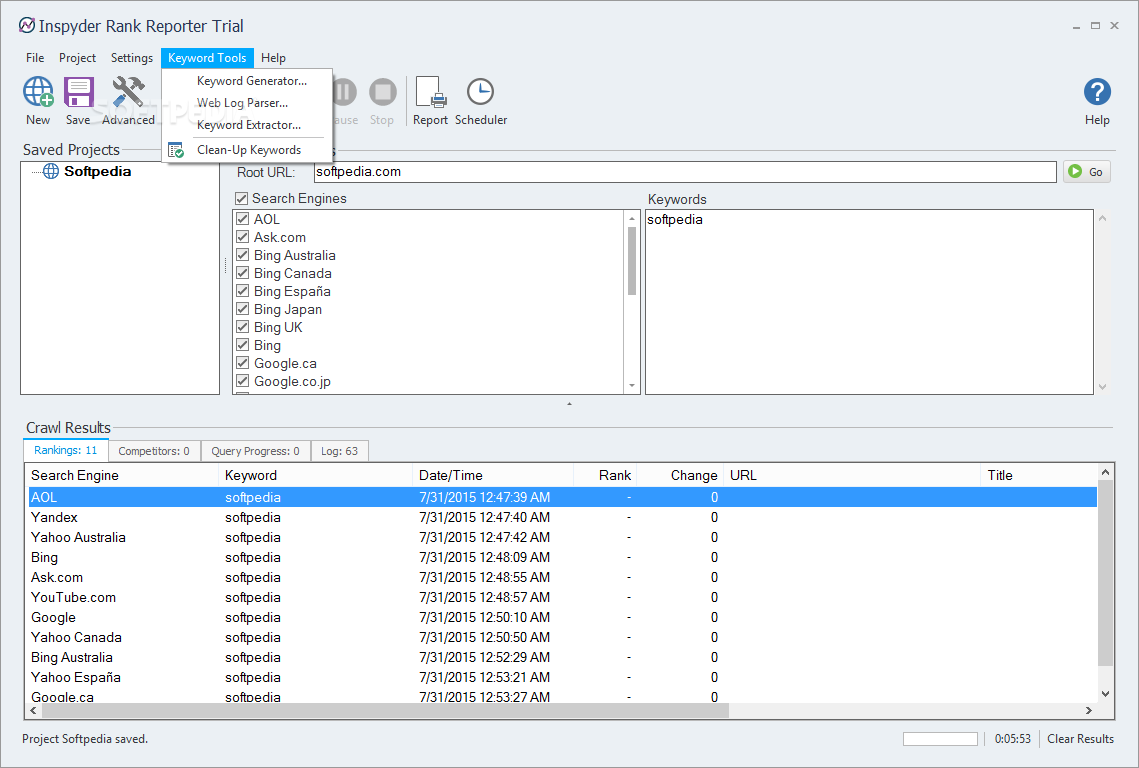The width and height of the screenshot is (1139, 768).
Task: Switch to the Query Progress: 0 tab
Action: pos(255,451)
